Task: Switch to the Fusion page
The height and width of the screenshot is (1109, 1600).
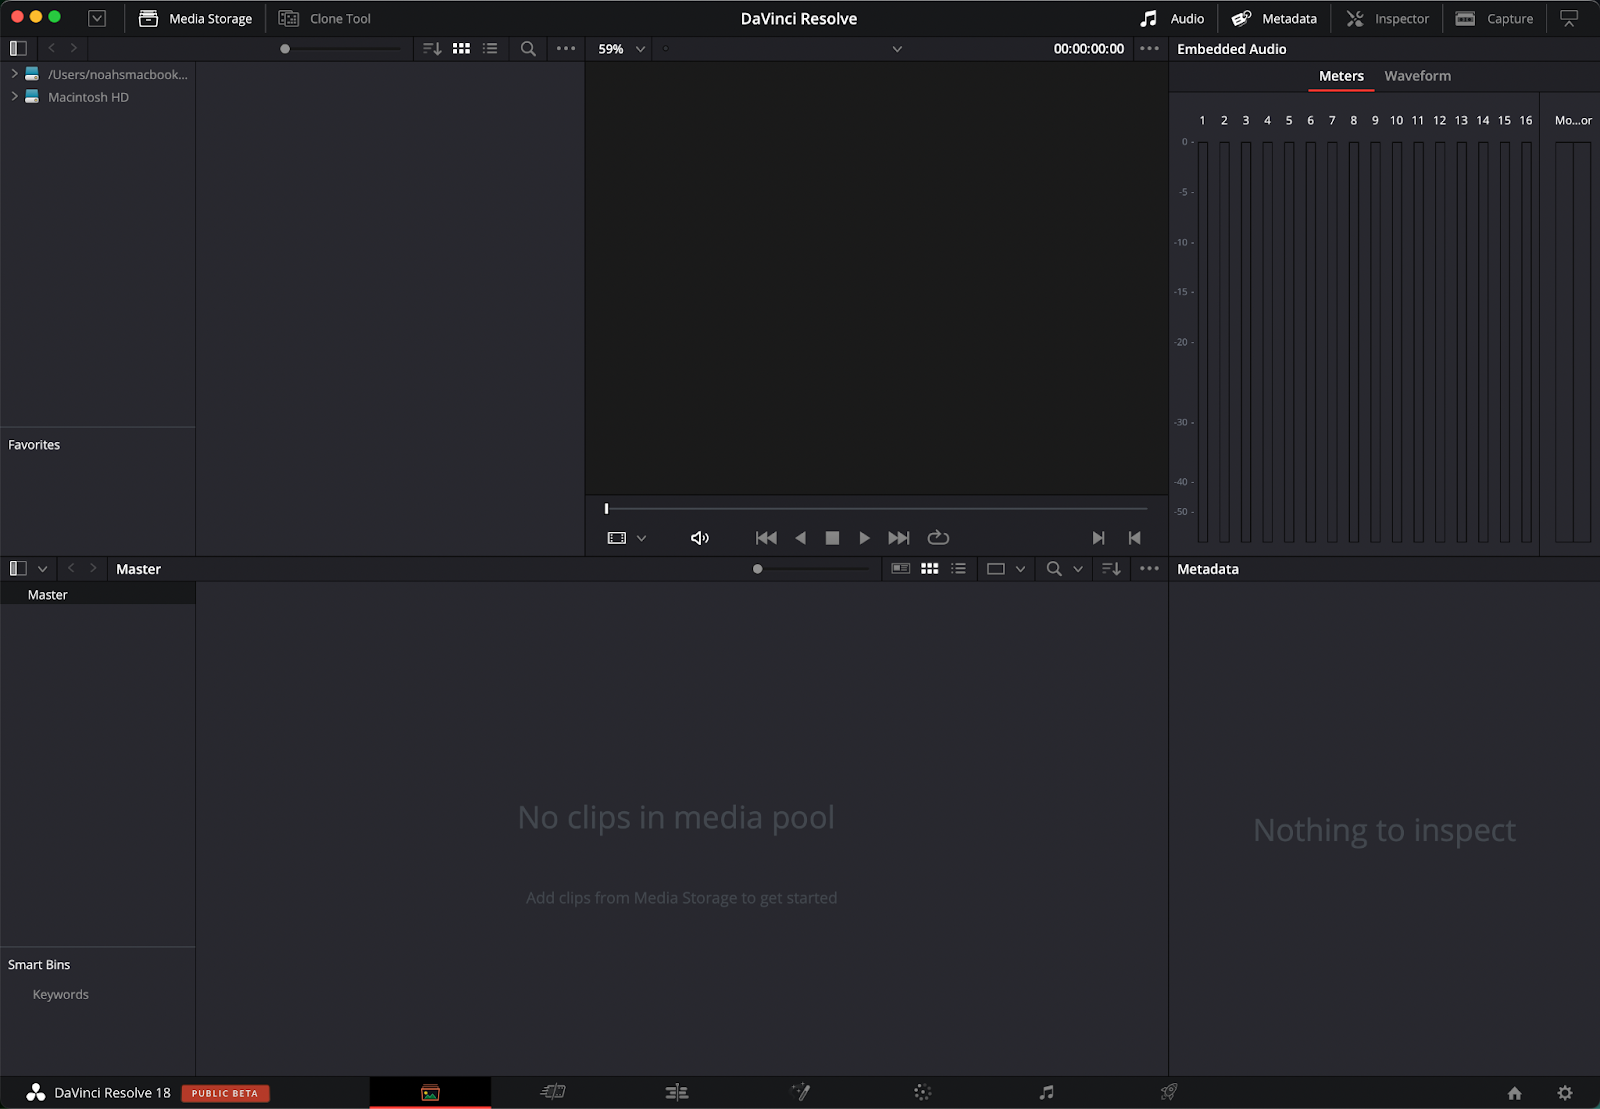Action: pyautogui.click(x=801, y=1092)
